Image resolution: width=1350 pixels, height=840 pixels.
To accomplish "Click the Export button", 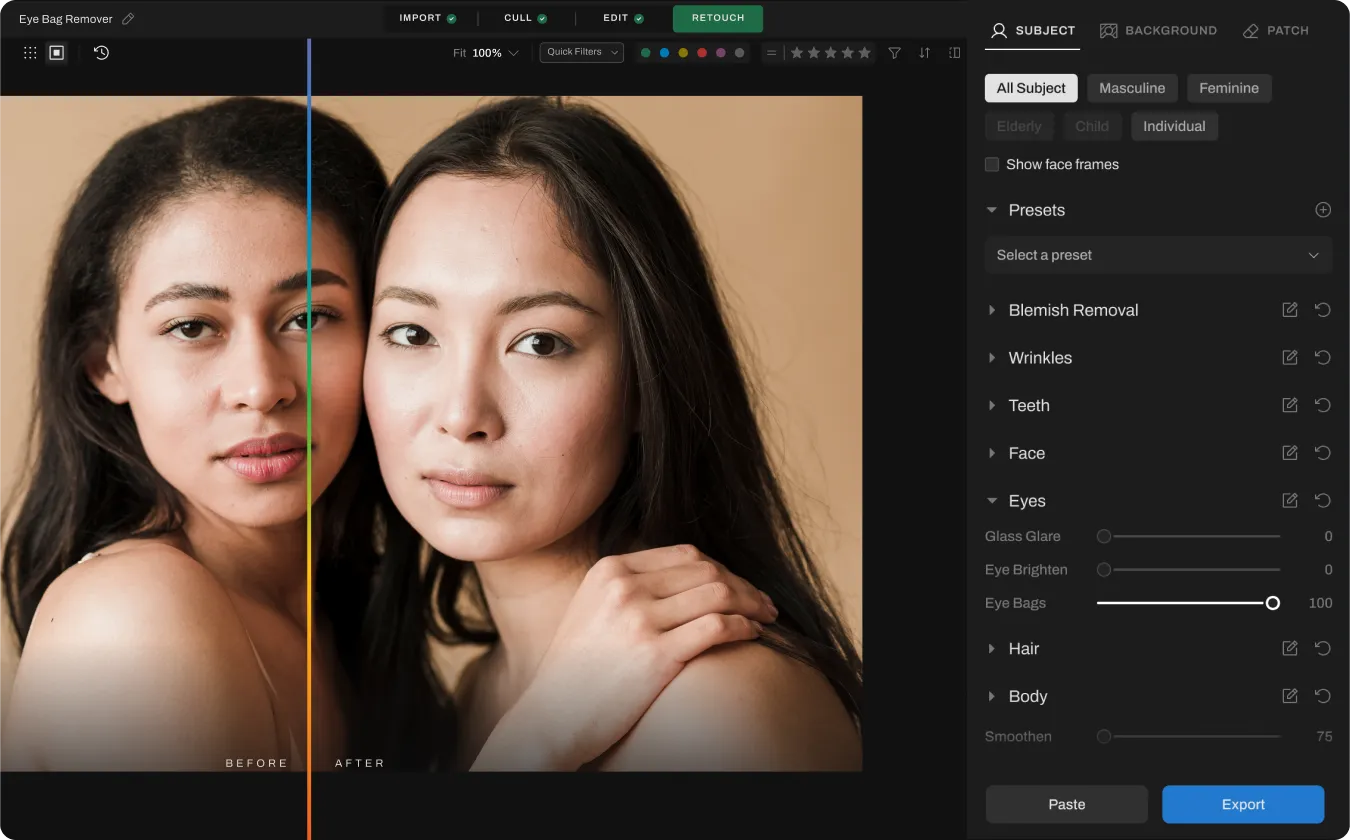I will pyautogui.click(x=1243, y=804).
